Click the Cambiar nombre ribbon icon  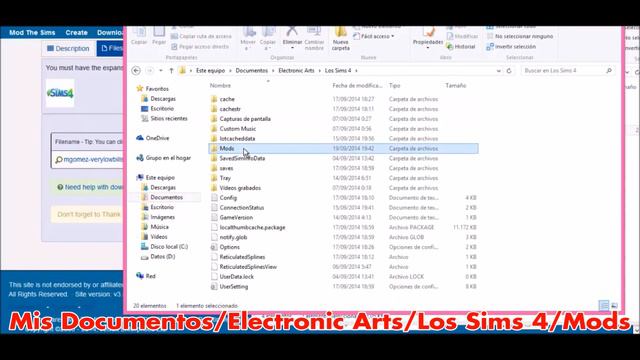coord(314,39)
